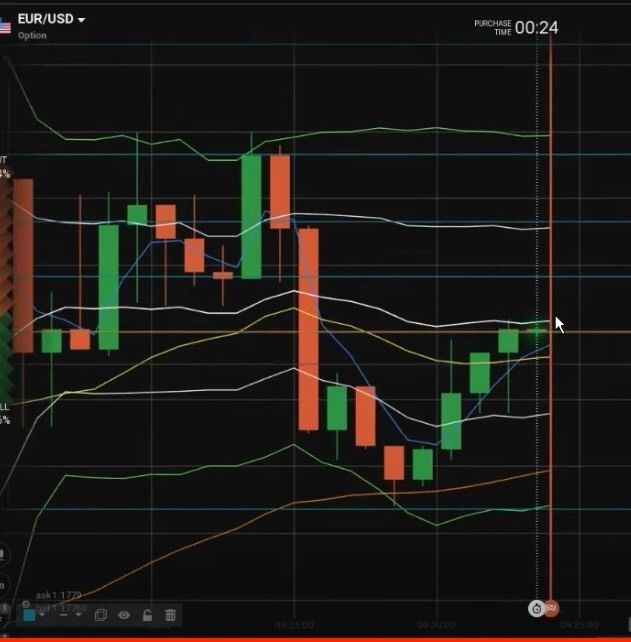
Task: Click the ask 1.1779 price label
Action: pos(59,595)
